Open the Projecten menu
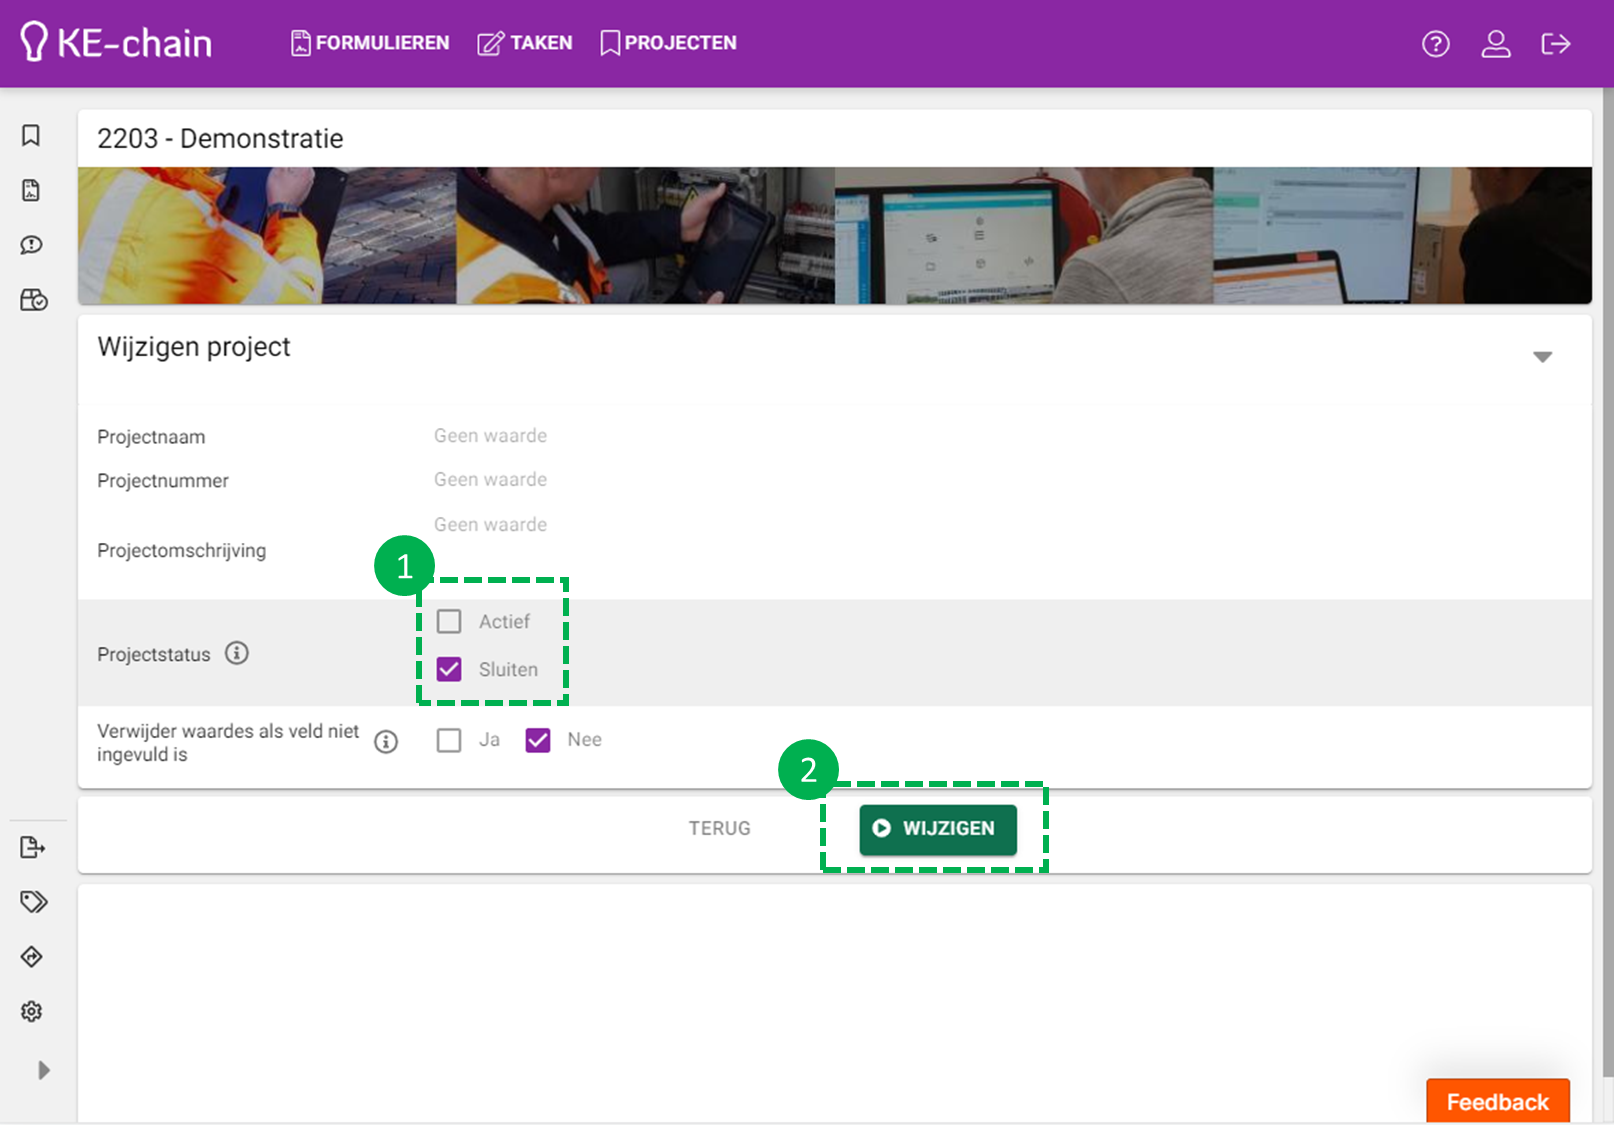This screenshot has height=1125, width=1614. (668, 43)
